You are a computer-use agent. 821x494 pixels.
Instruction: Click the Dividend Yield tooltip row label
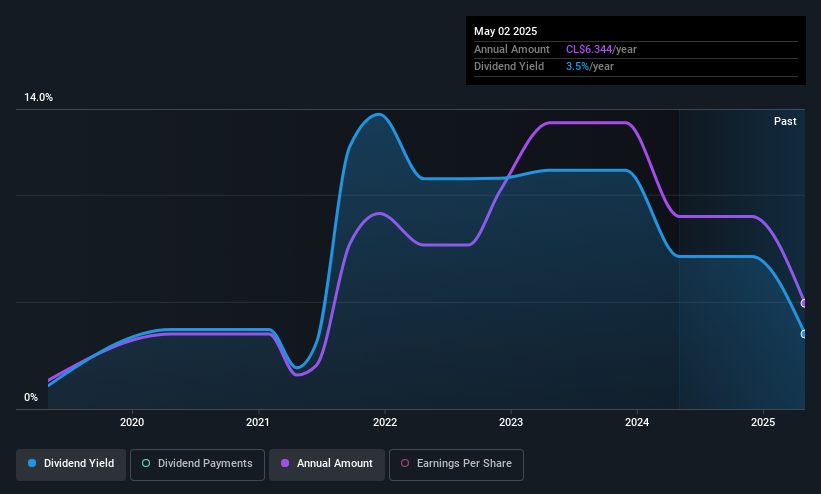509,67
